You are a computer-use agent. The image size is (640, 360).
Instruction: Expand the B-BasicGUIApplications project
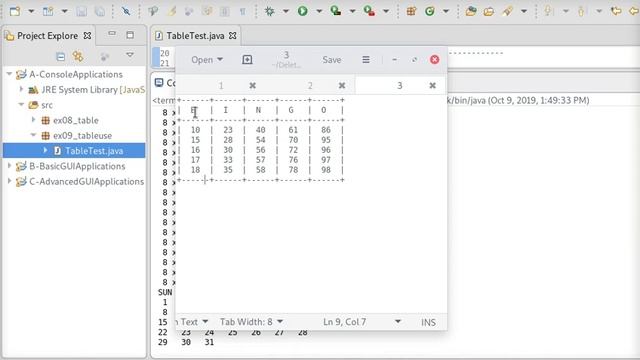coord(9,166)
